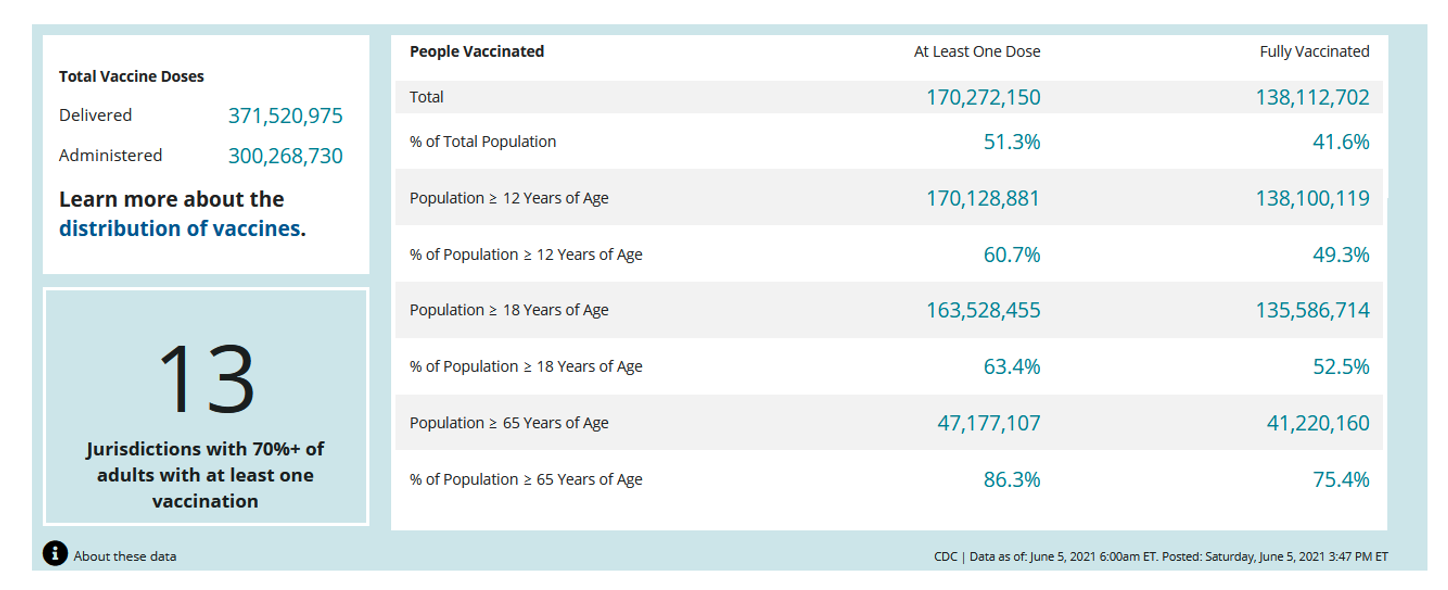Click the At Least One Dose column header

977,52
